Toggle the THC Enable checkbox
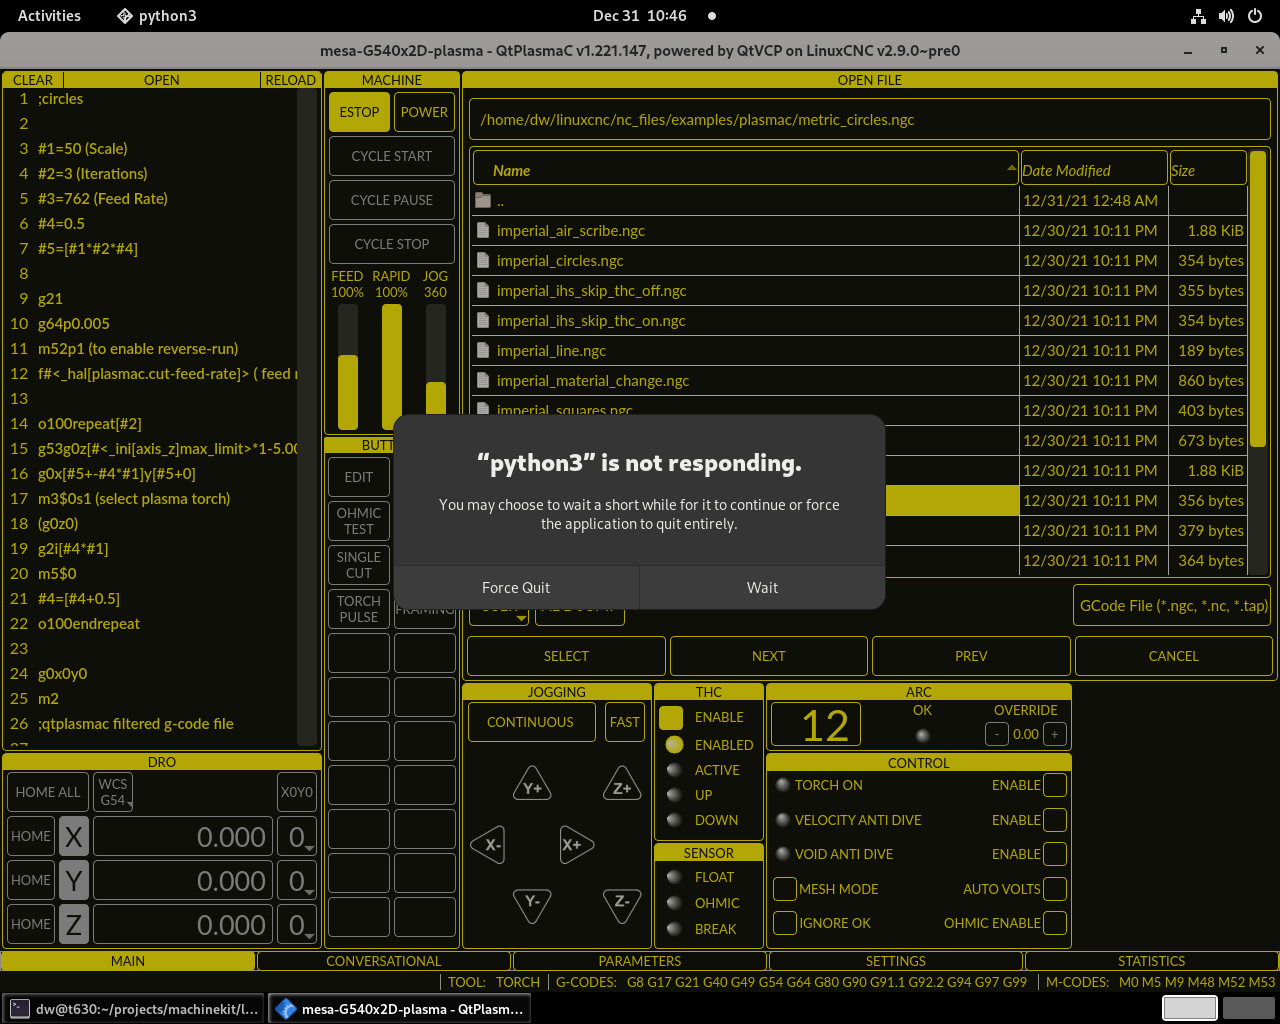The width and height of the screenshot is (1280, 1024). pyautogui.click(x=671, y=717)
